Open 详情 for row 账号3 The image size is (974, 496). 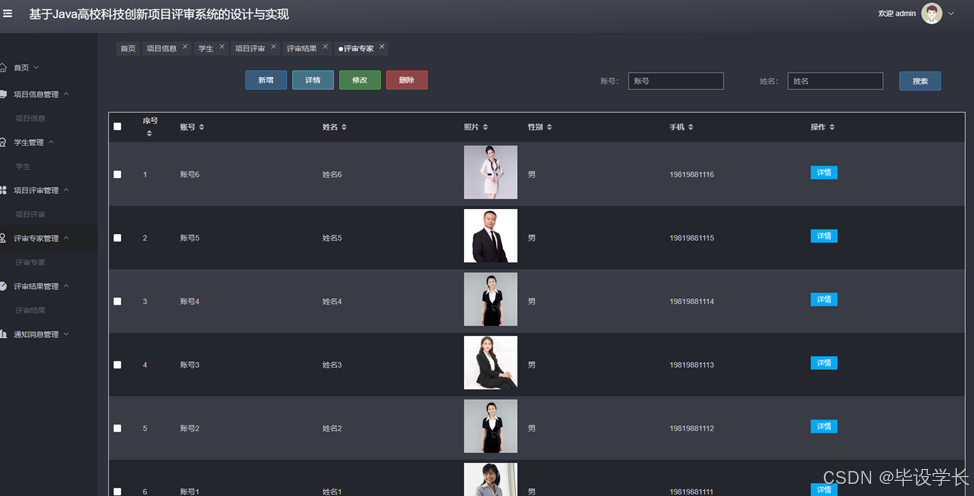[824, 363]
